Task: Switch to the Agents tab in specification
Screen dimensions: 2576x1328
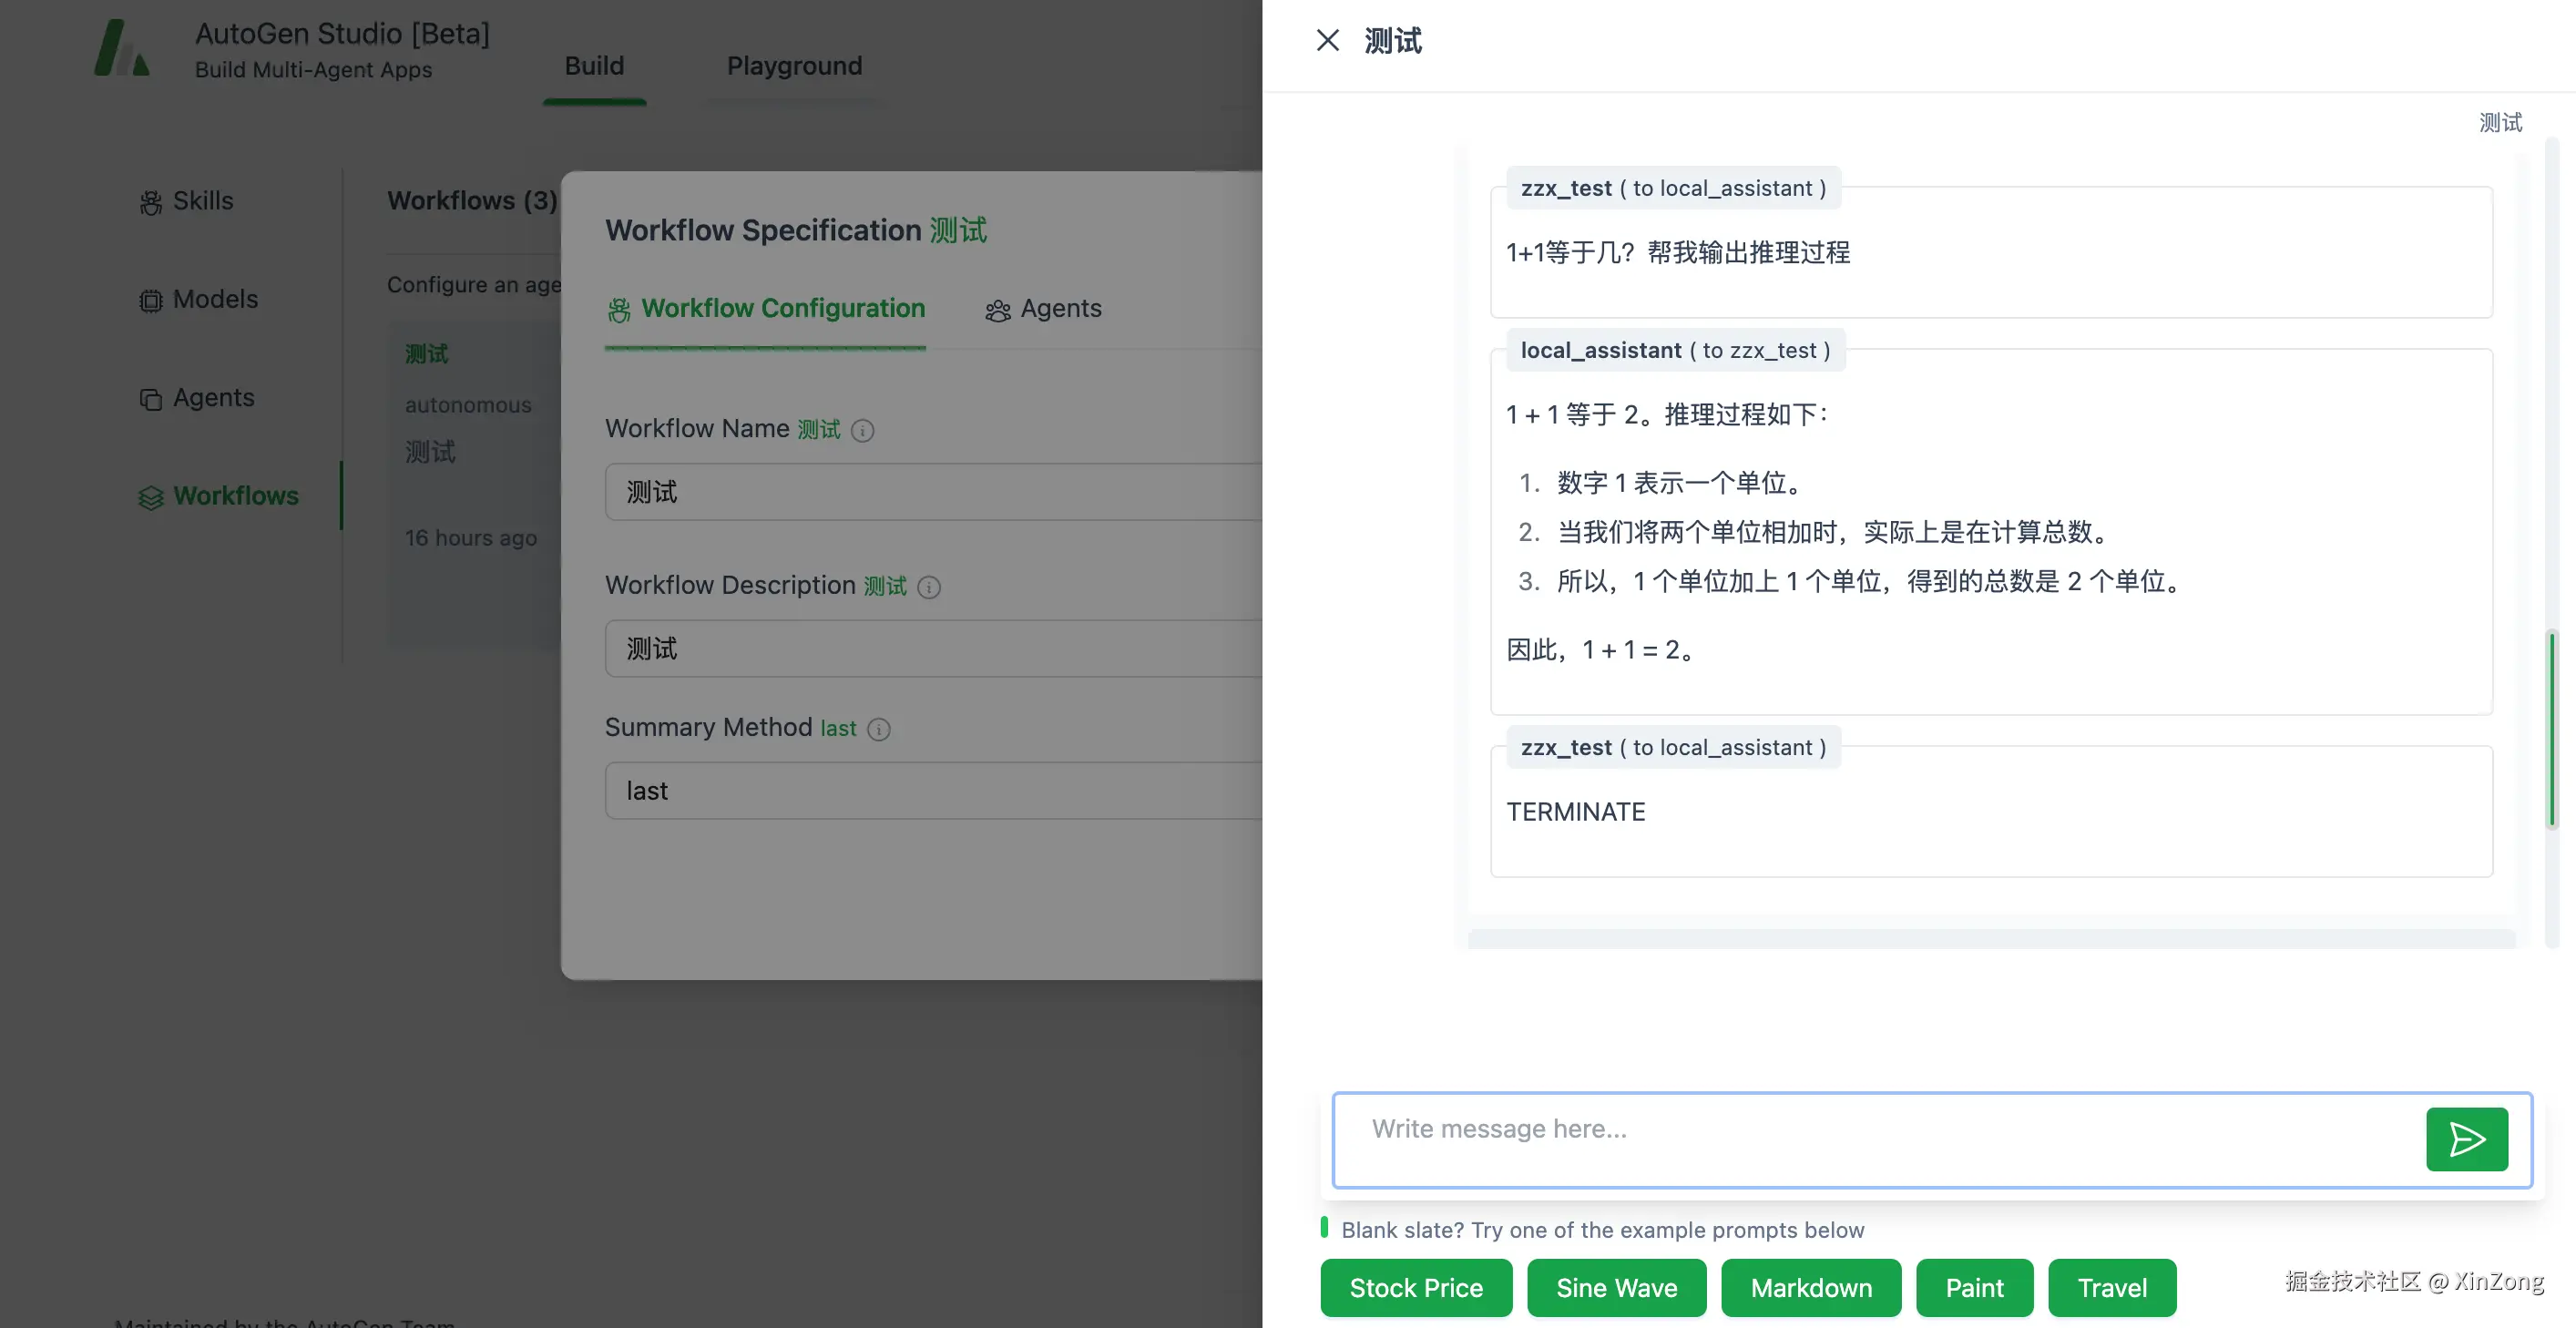Action: tap(1043, 309)
